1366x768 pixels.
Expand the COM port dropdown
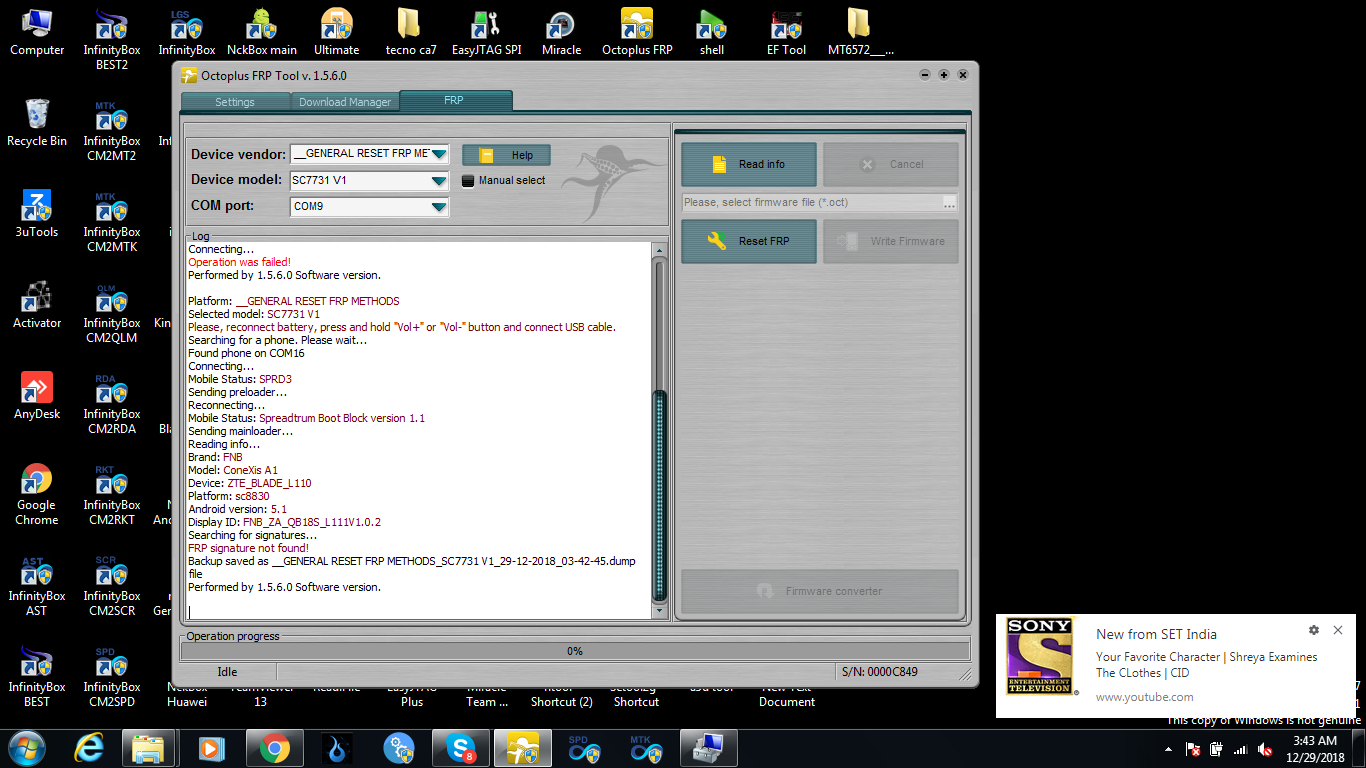[x=439, y=207]
